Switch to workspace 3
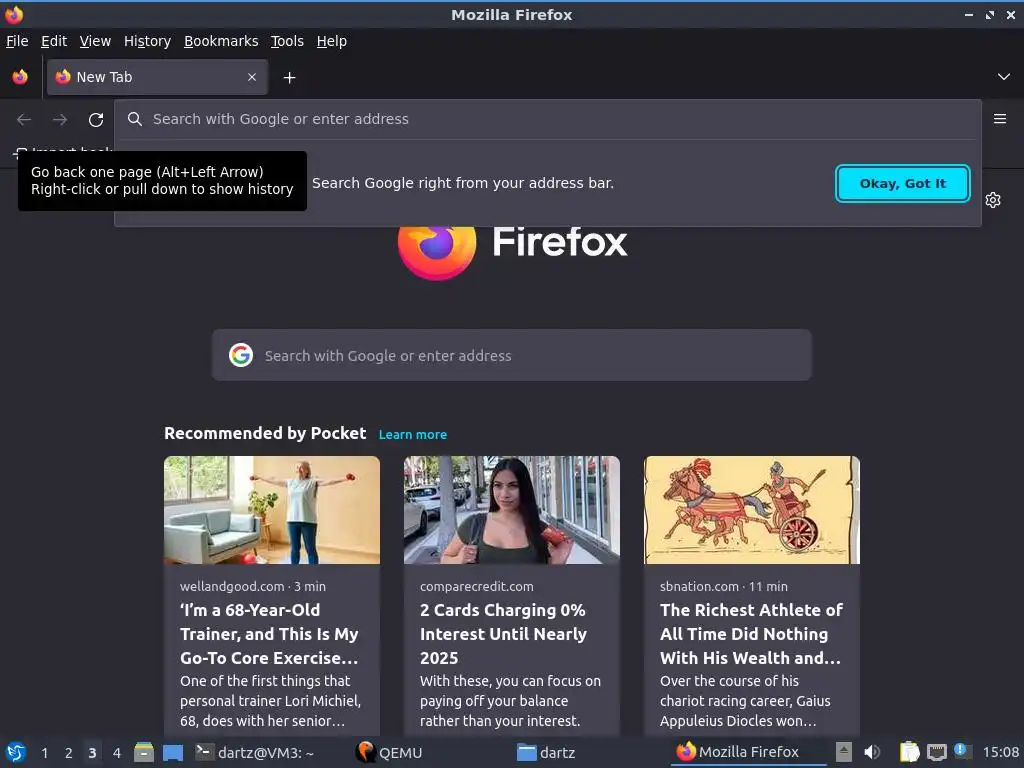1024x768 pixels. pos(92,753)
